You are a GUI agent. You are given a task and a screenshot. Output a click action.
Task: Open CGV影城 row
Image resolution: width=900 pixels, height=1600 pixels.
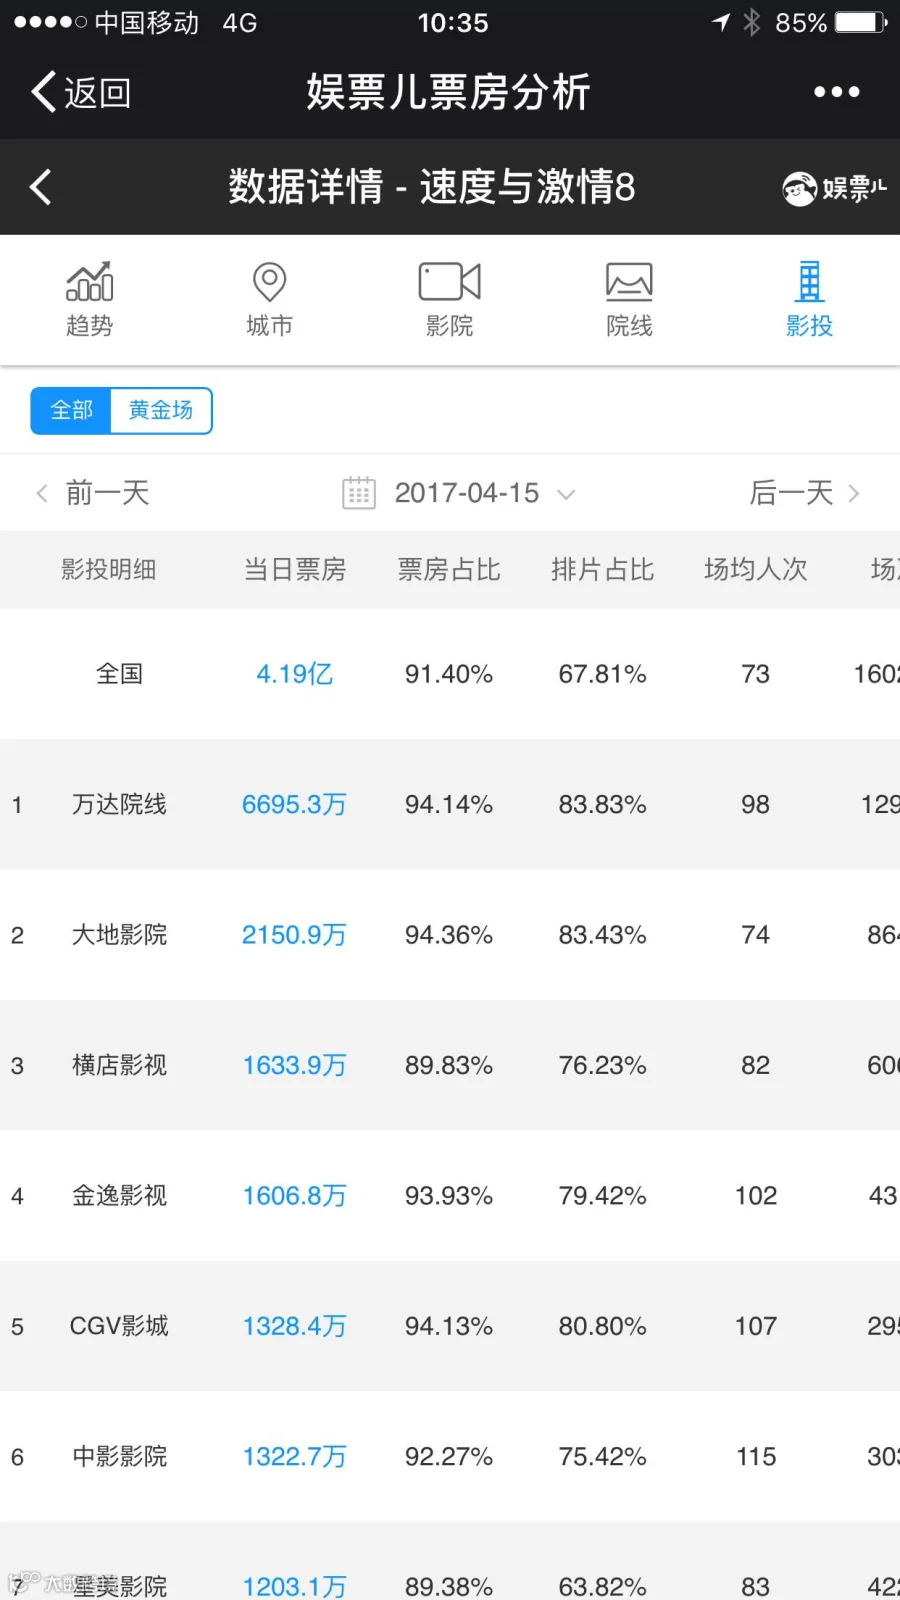pyautogui.click(x=450, y=1326)
